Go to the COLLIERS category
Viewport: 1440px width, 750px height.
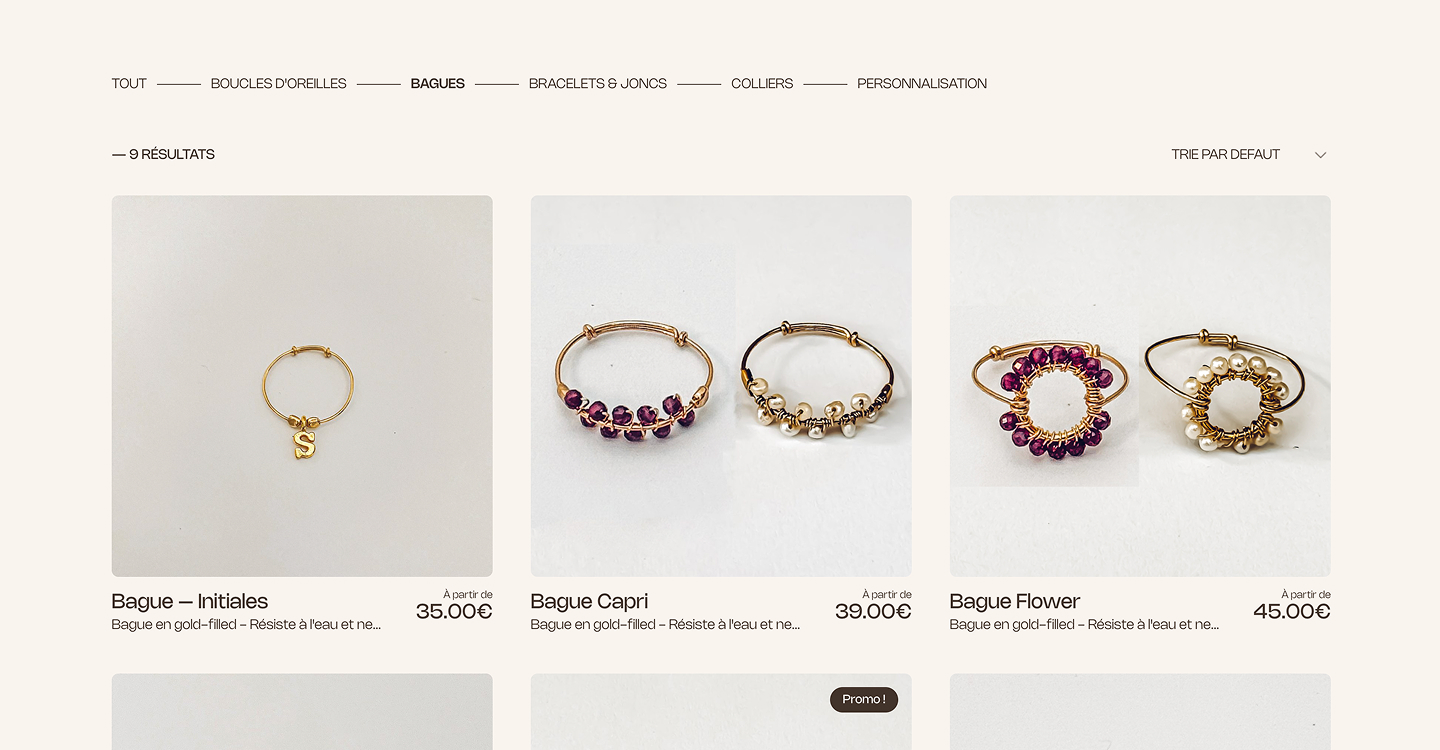[x=762, y=84]
